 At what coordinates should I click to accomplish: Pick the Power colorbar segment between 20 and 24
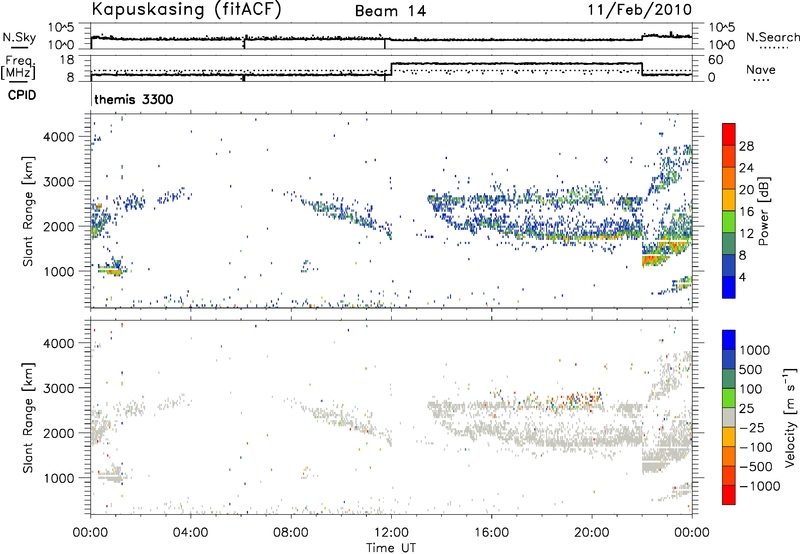[x=729, y=178]
